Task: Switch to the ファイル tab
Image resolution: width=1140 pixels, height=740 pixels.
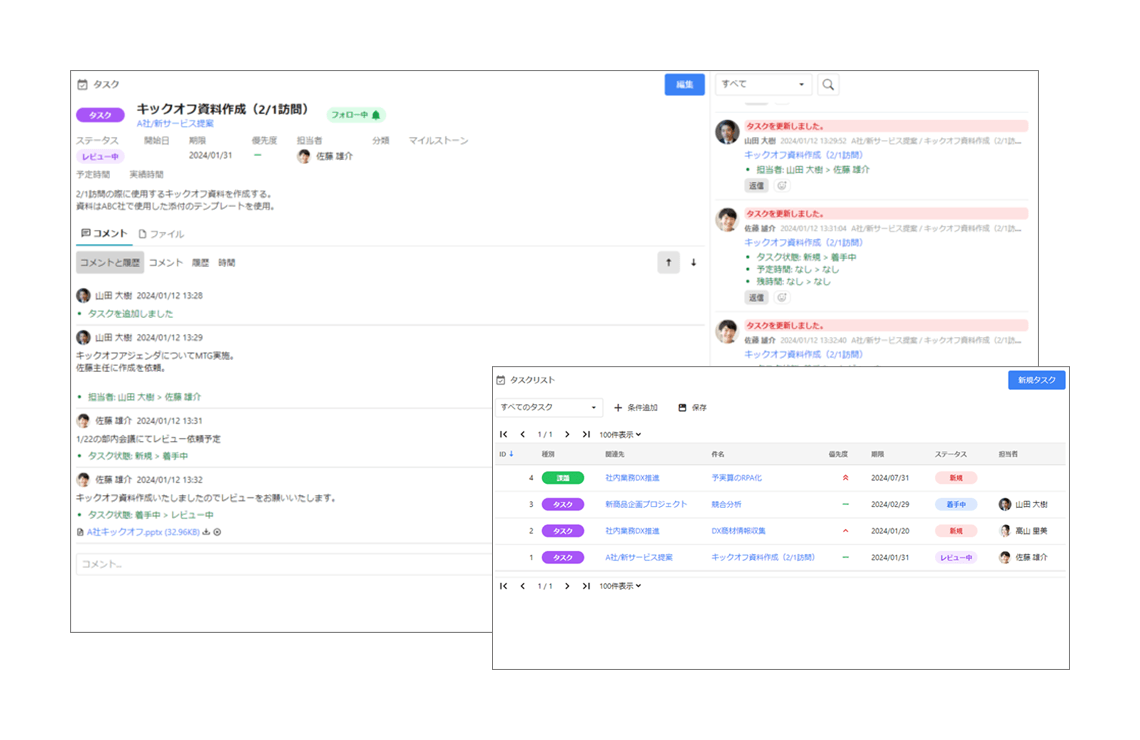Action: (161, 234)
